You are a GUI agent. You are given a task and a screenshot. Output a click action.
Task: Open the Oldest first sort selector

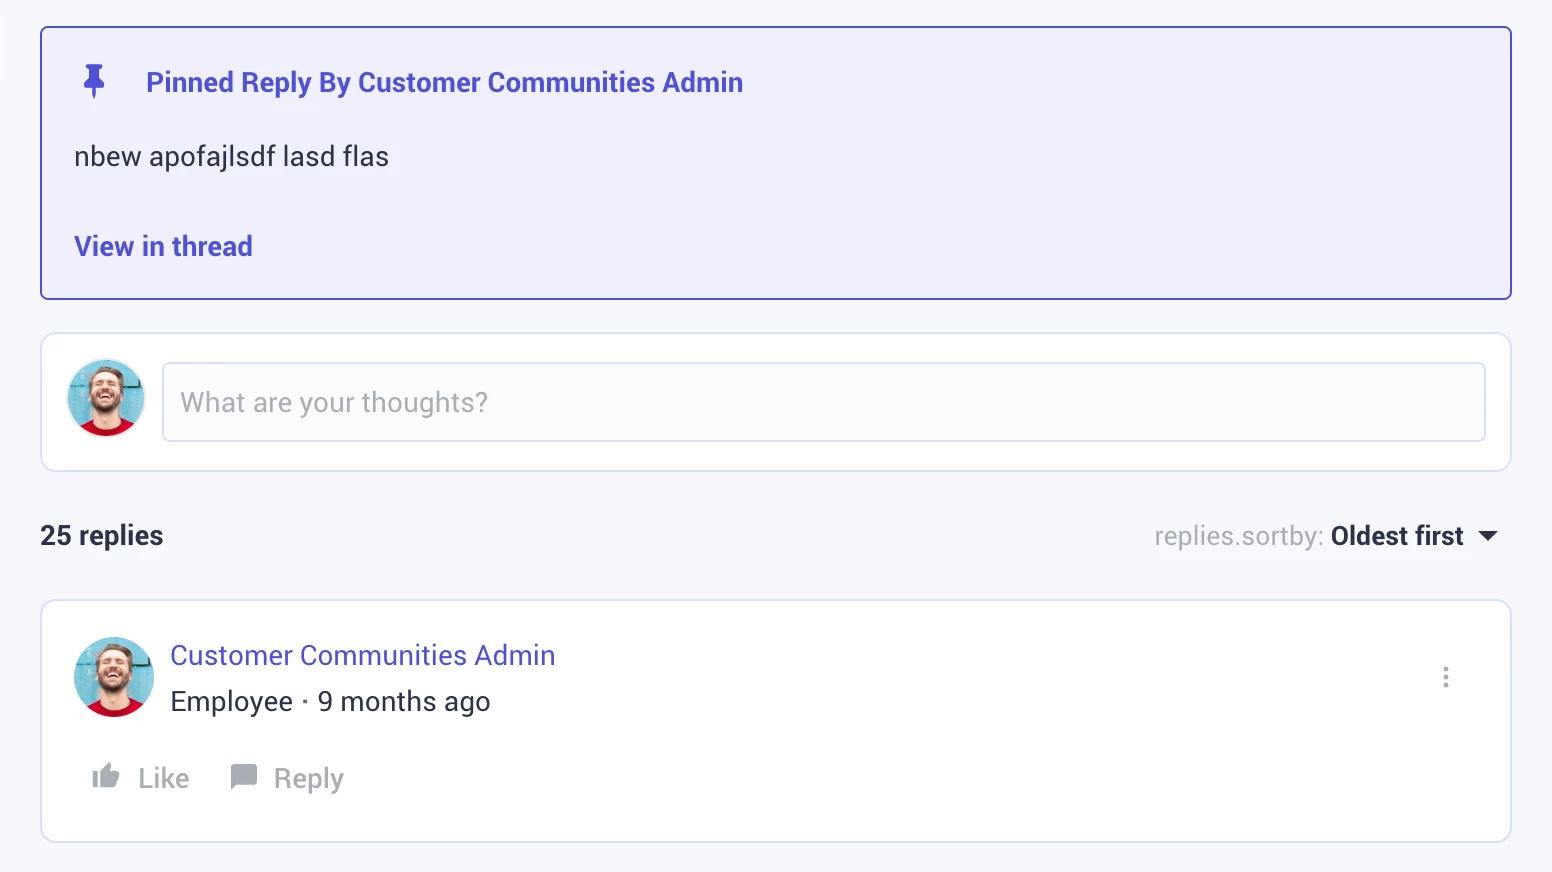click(1396, 536)
